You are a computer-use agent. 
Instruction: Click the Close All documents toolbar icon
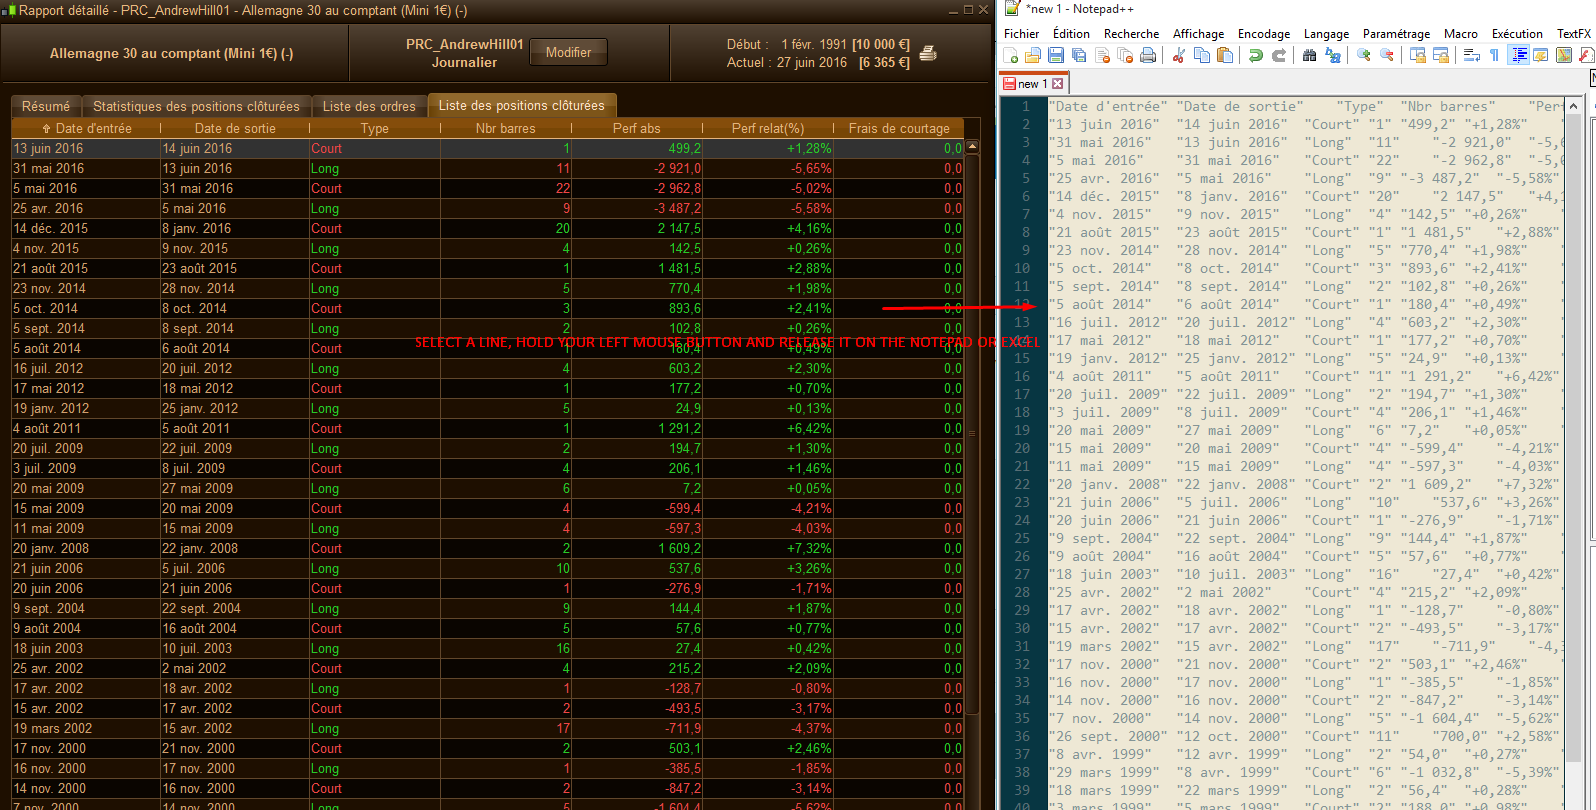click(x=1125, y=56)
